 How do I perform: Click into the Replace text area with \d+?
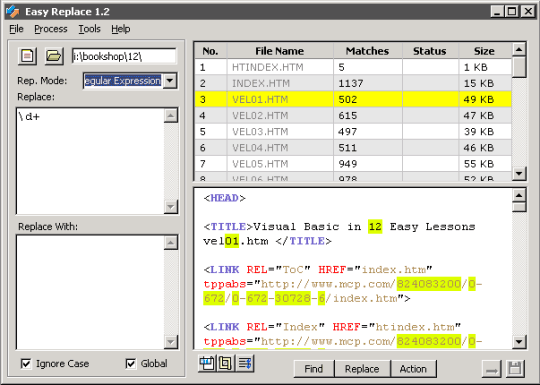coord(90,161)
